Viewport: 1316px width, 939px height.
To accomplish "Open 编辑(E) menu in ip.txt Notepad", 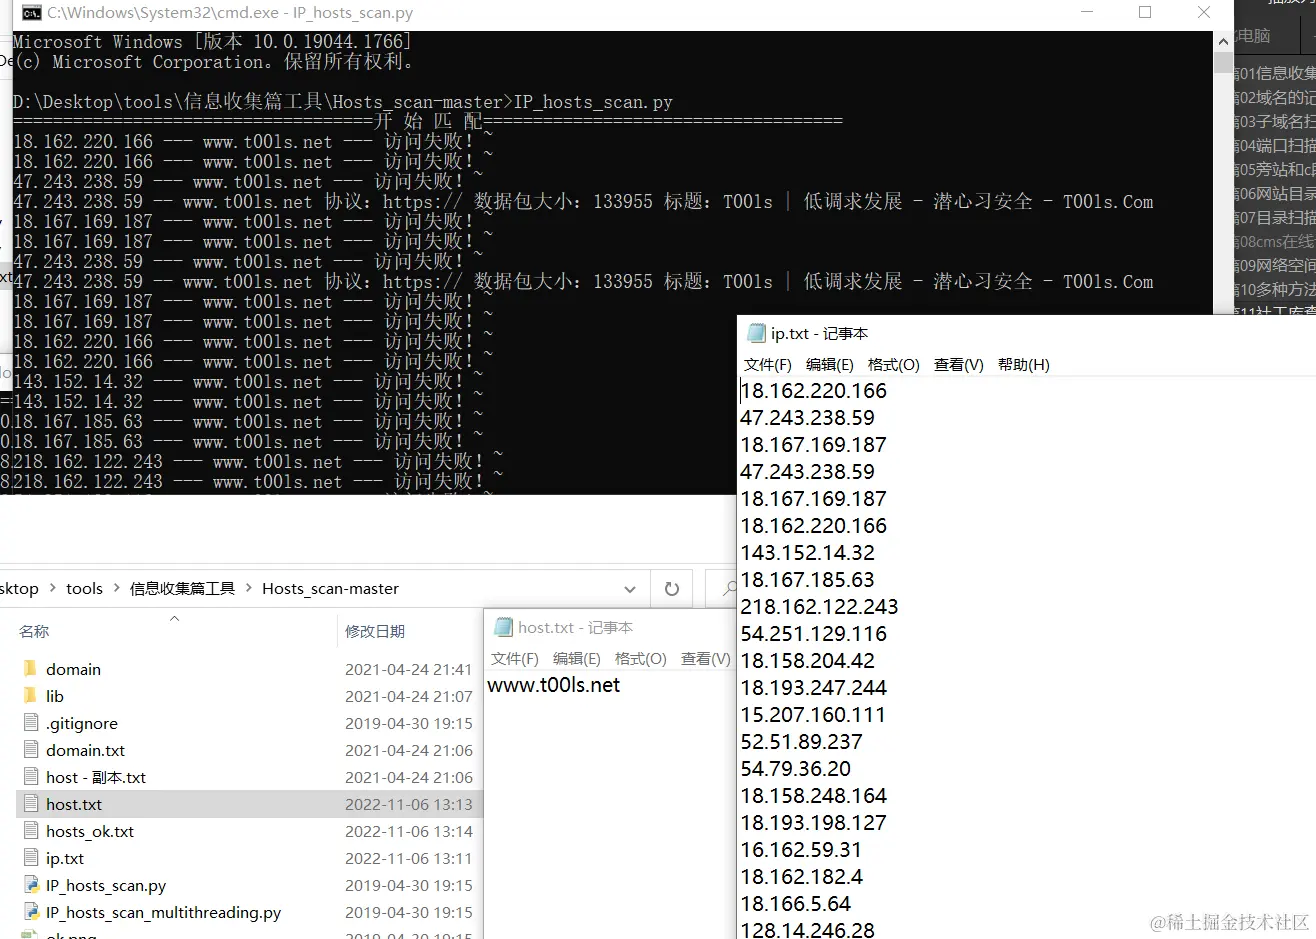I will 830,365.
